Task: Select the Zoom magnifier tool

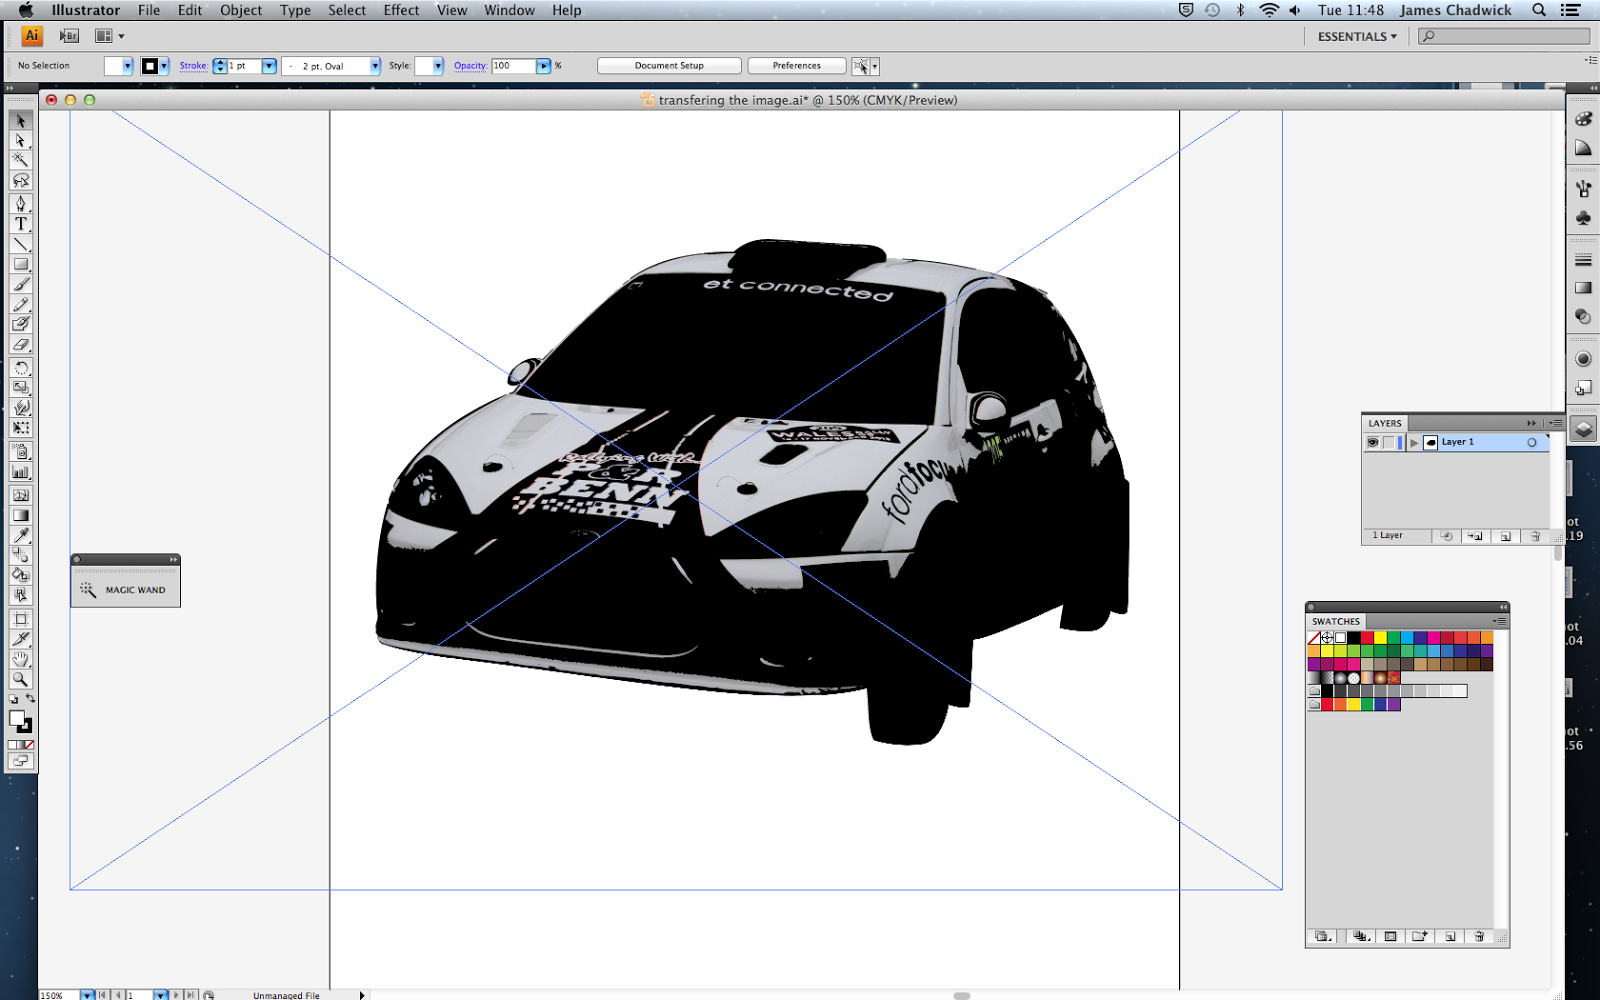Action: pos(20,679)
